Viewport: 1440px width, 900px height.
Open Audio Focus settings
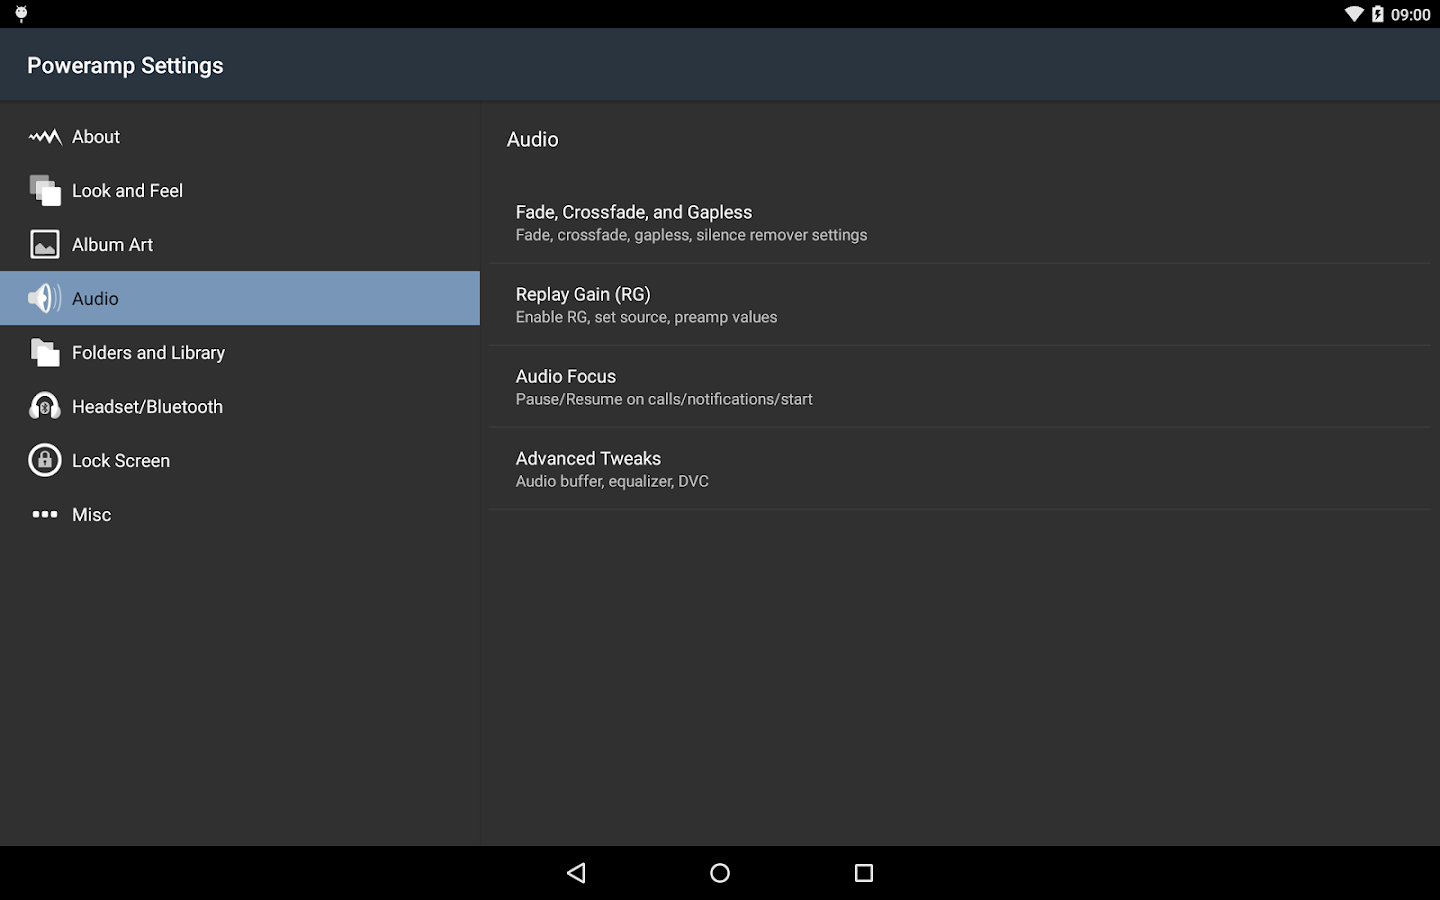point(960,387)
